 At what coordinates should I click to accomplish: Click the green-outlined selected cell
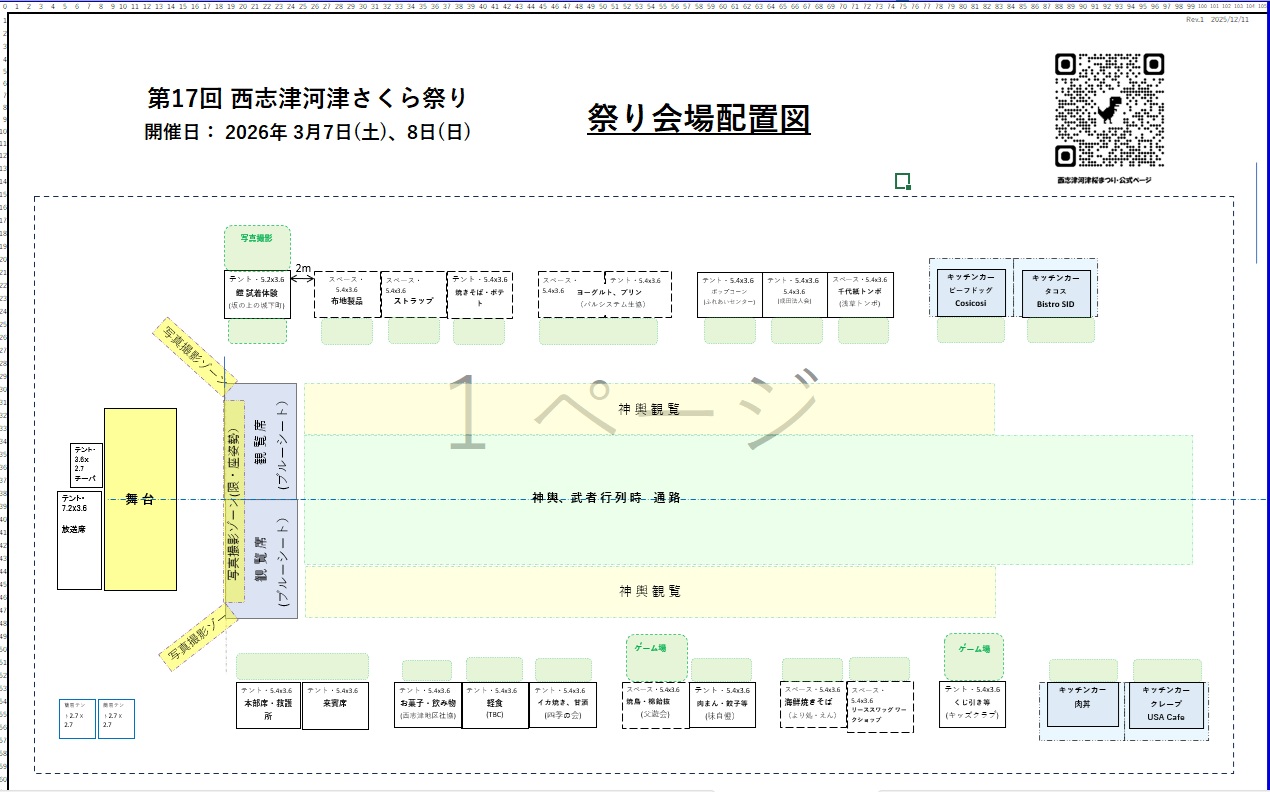coord(902,180)
